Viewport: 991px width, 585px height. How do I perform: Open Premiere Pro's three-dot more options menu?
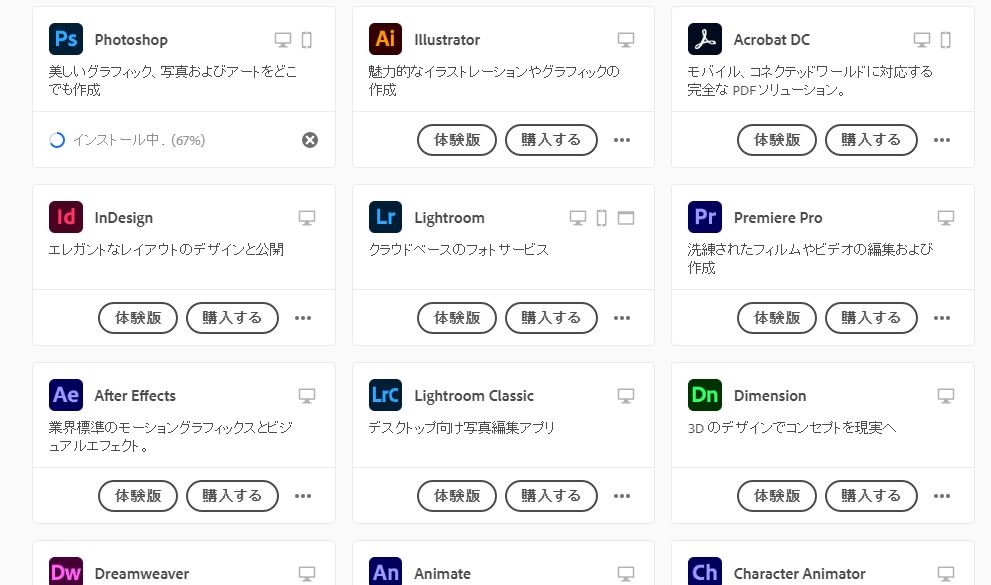[942, 318]
